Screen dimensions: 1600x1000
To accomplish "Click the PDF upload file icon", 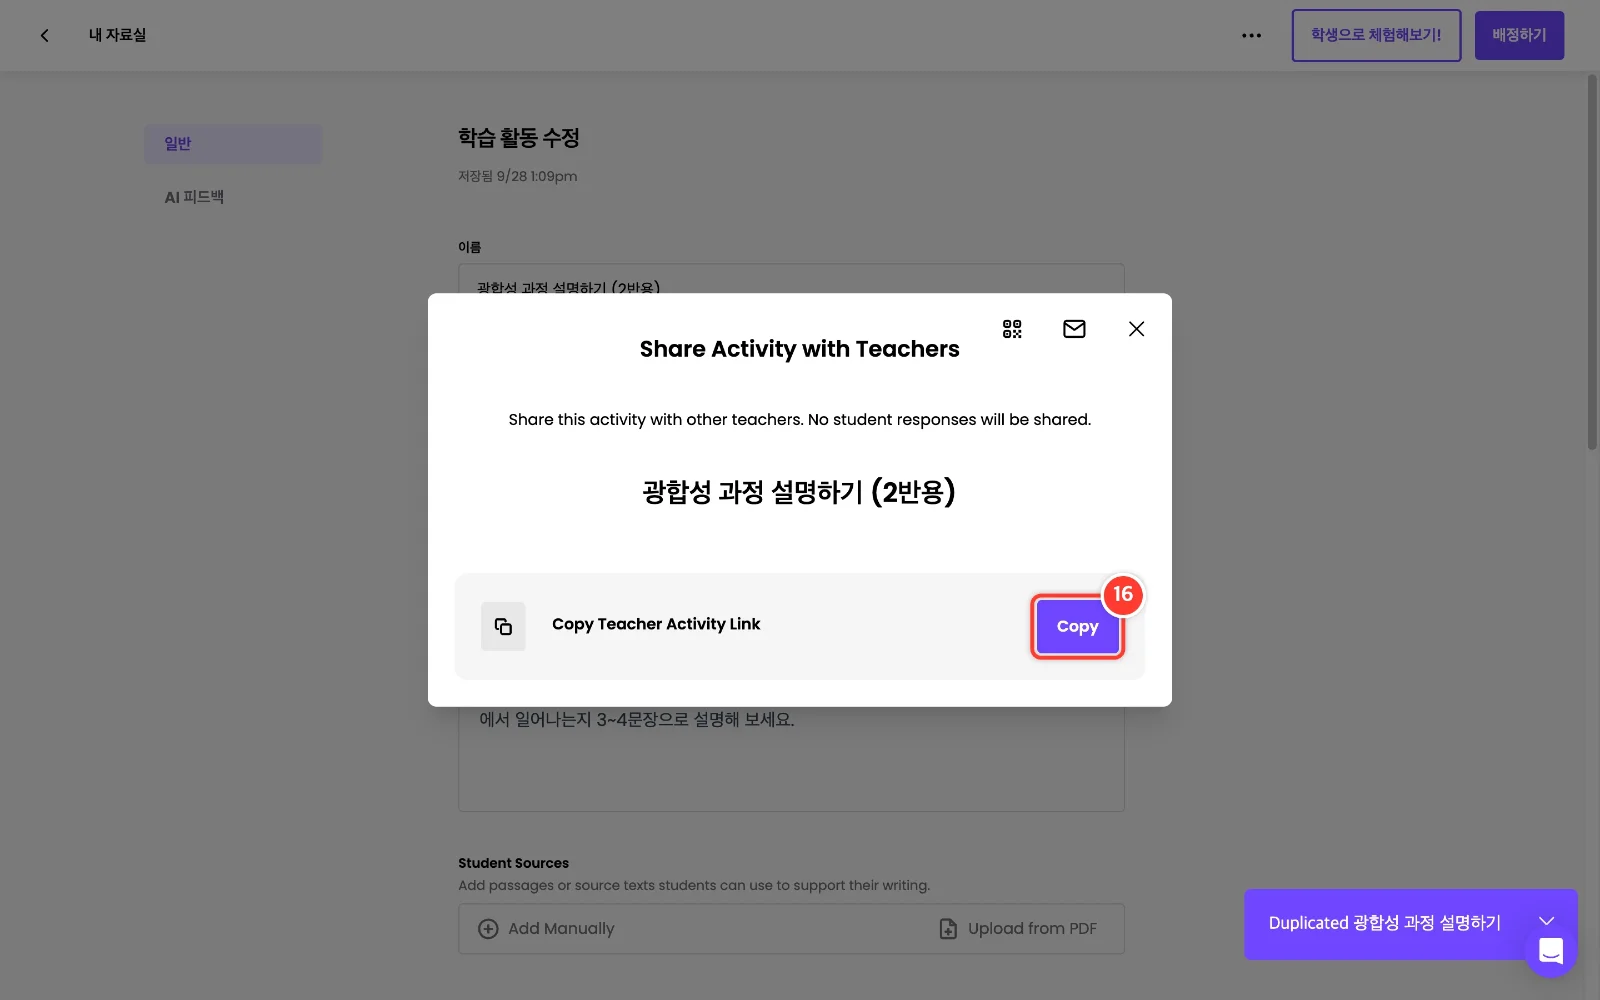I will coord(948,929).
